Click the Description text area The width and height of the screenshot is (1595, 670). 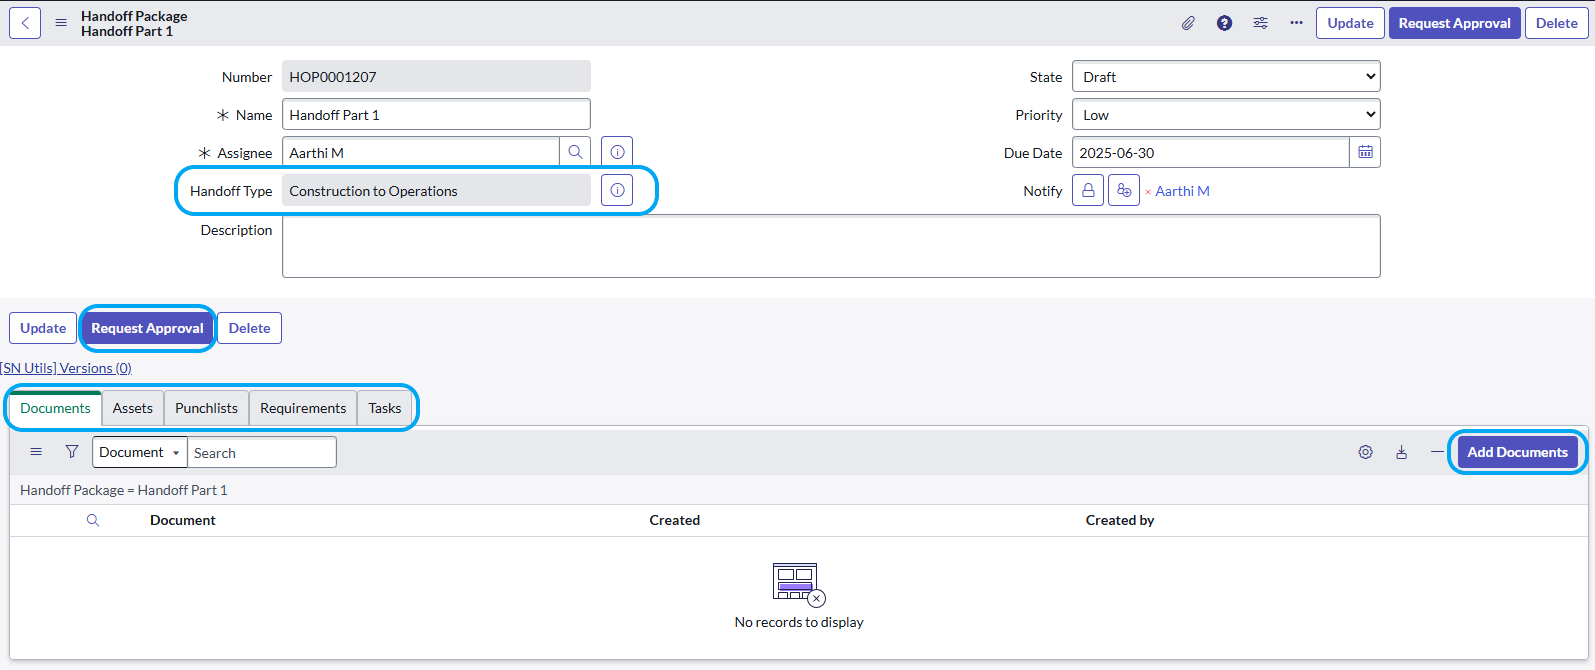coord(830,246)
